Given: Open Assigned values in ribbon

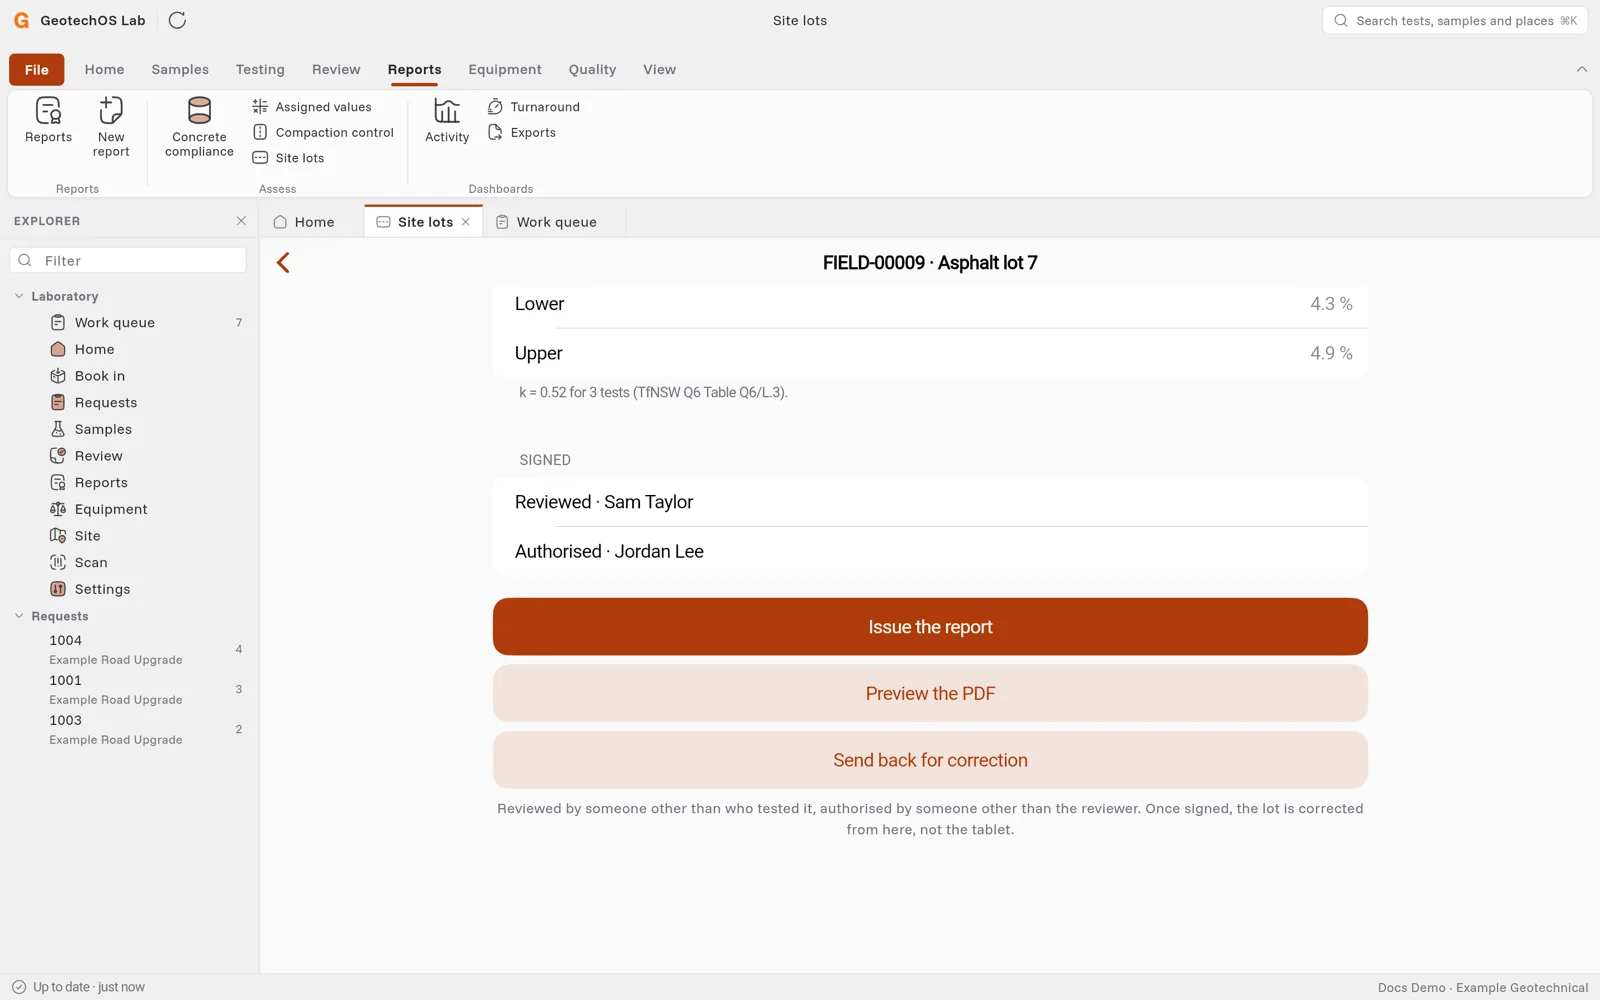Looking at the screenshot, I should 312,107.
